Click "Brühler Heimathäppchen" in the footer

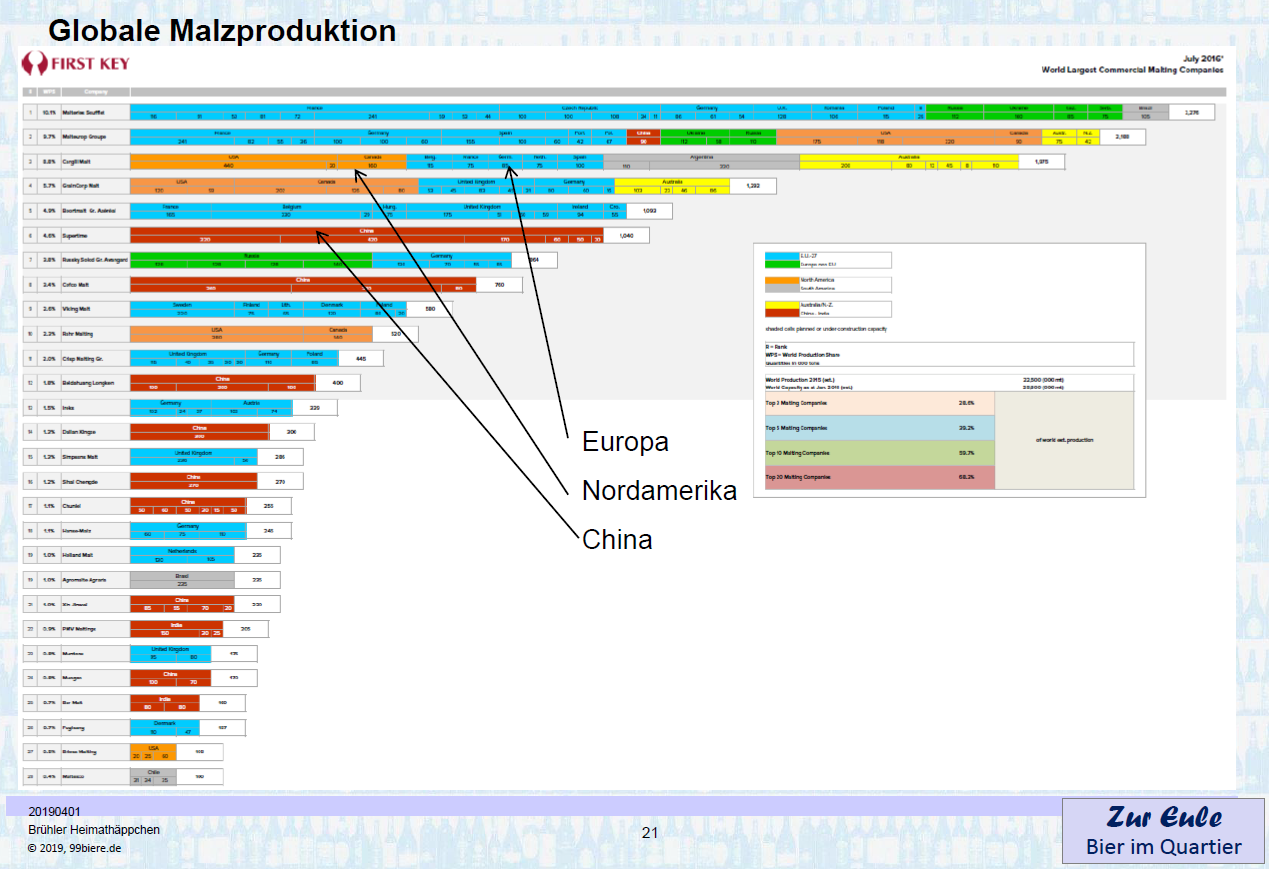click(x=94, y=830)
